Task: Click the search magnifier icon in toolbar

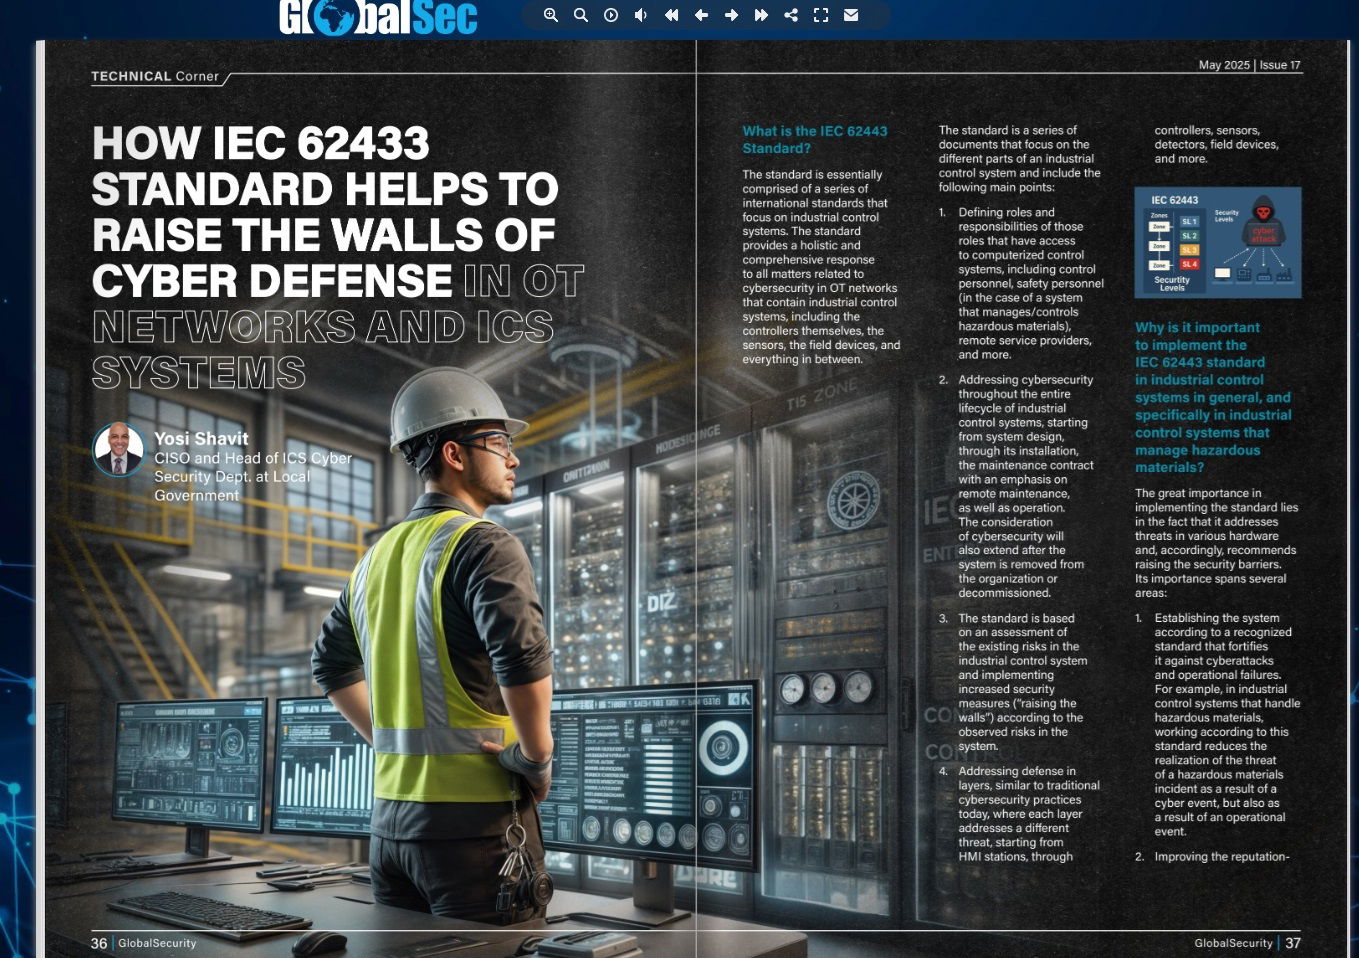Action: coord(581,15)
